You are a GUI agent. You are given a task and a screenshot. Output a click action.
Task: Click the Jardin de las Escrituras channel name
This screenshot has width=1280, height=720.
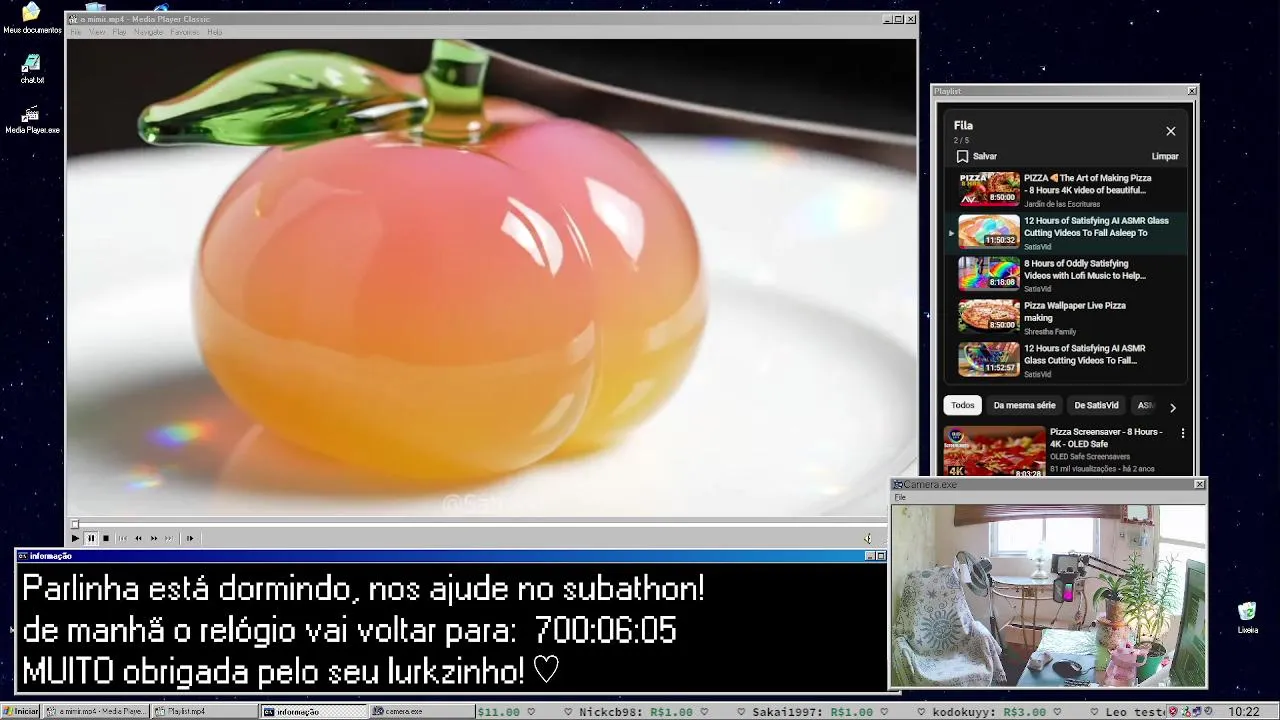pos(1062,204)
